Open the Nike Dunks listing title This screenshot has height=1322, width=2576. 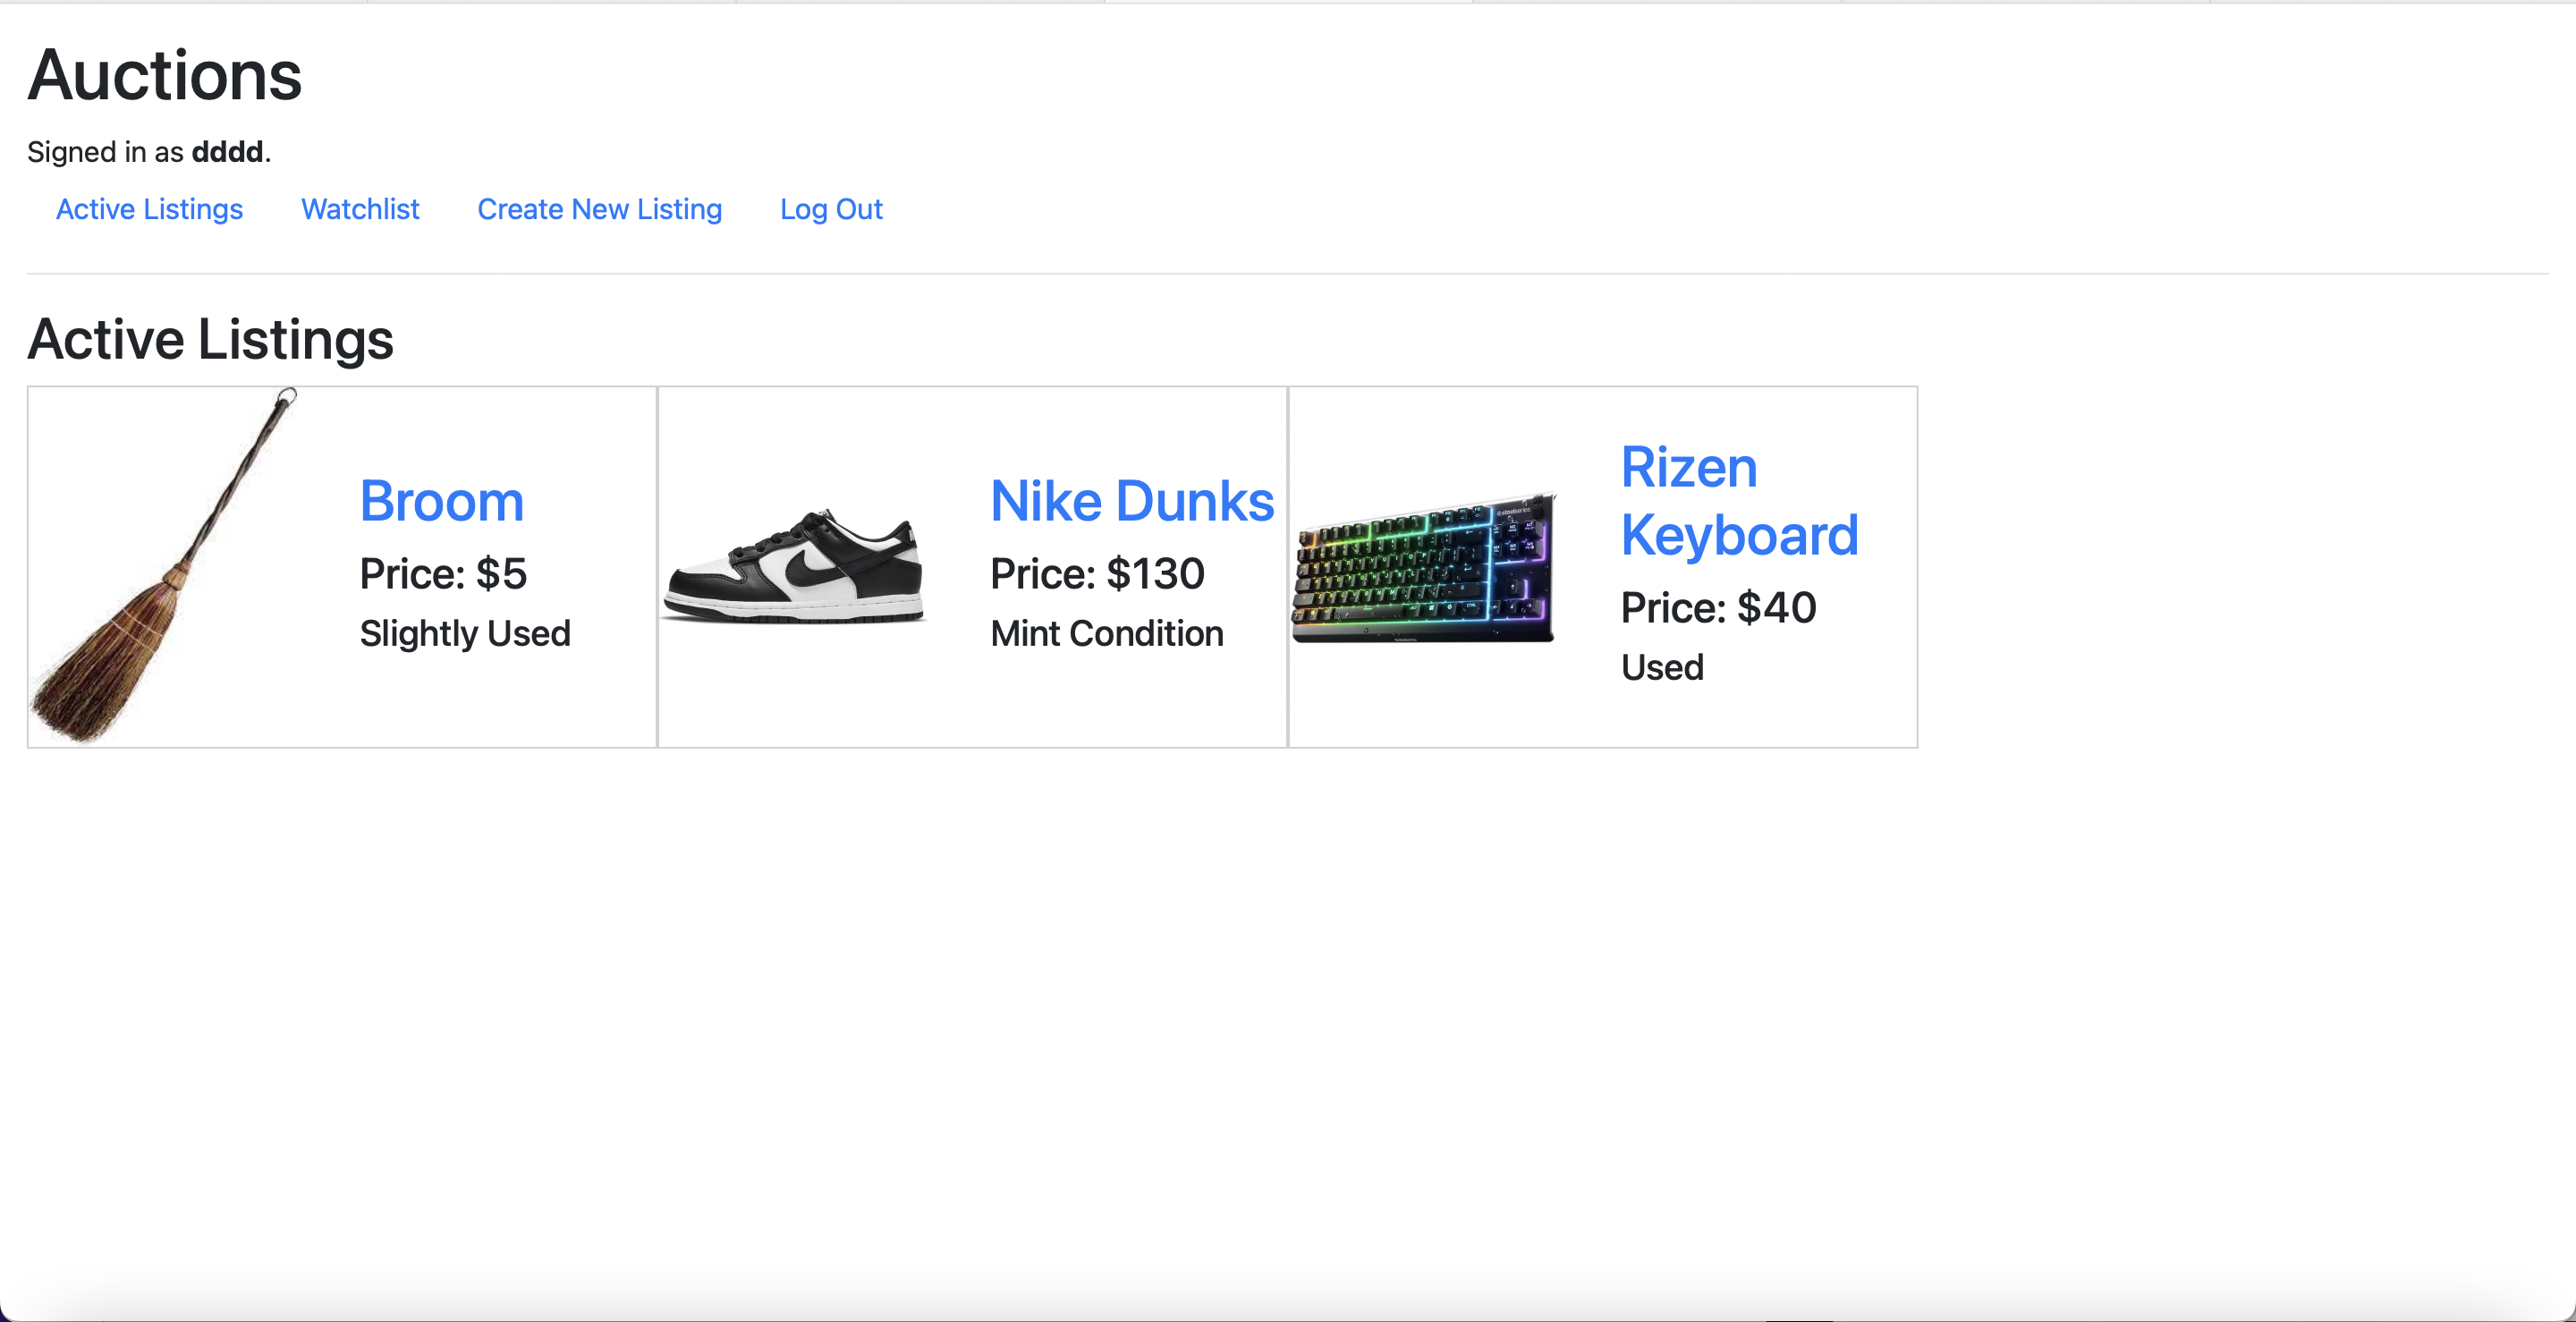1132,500
